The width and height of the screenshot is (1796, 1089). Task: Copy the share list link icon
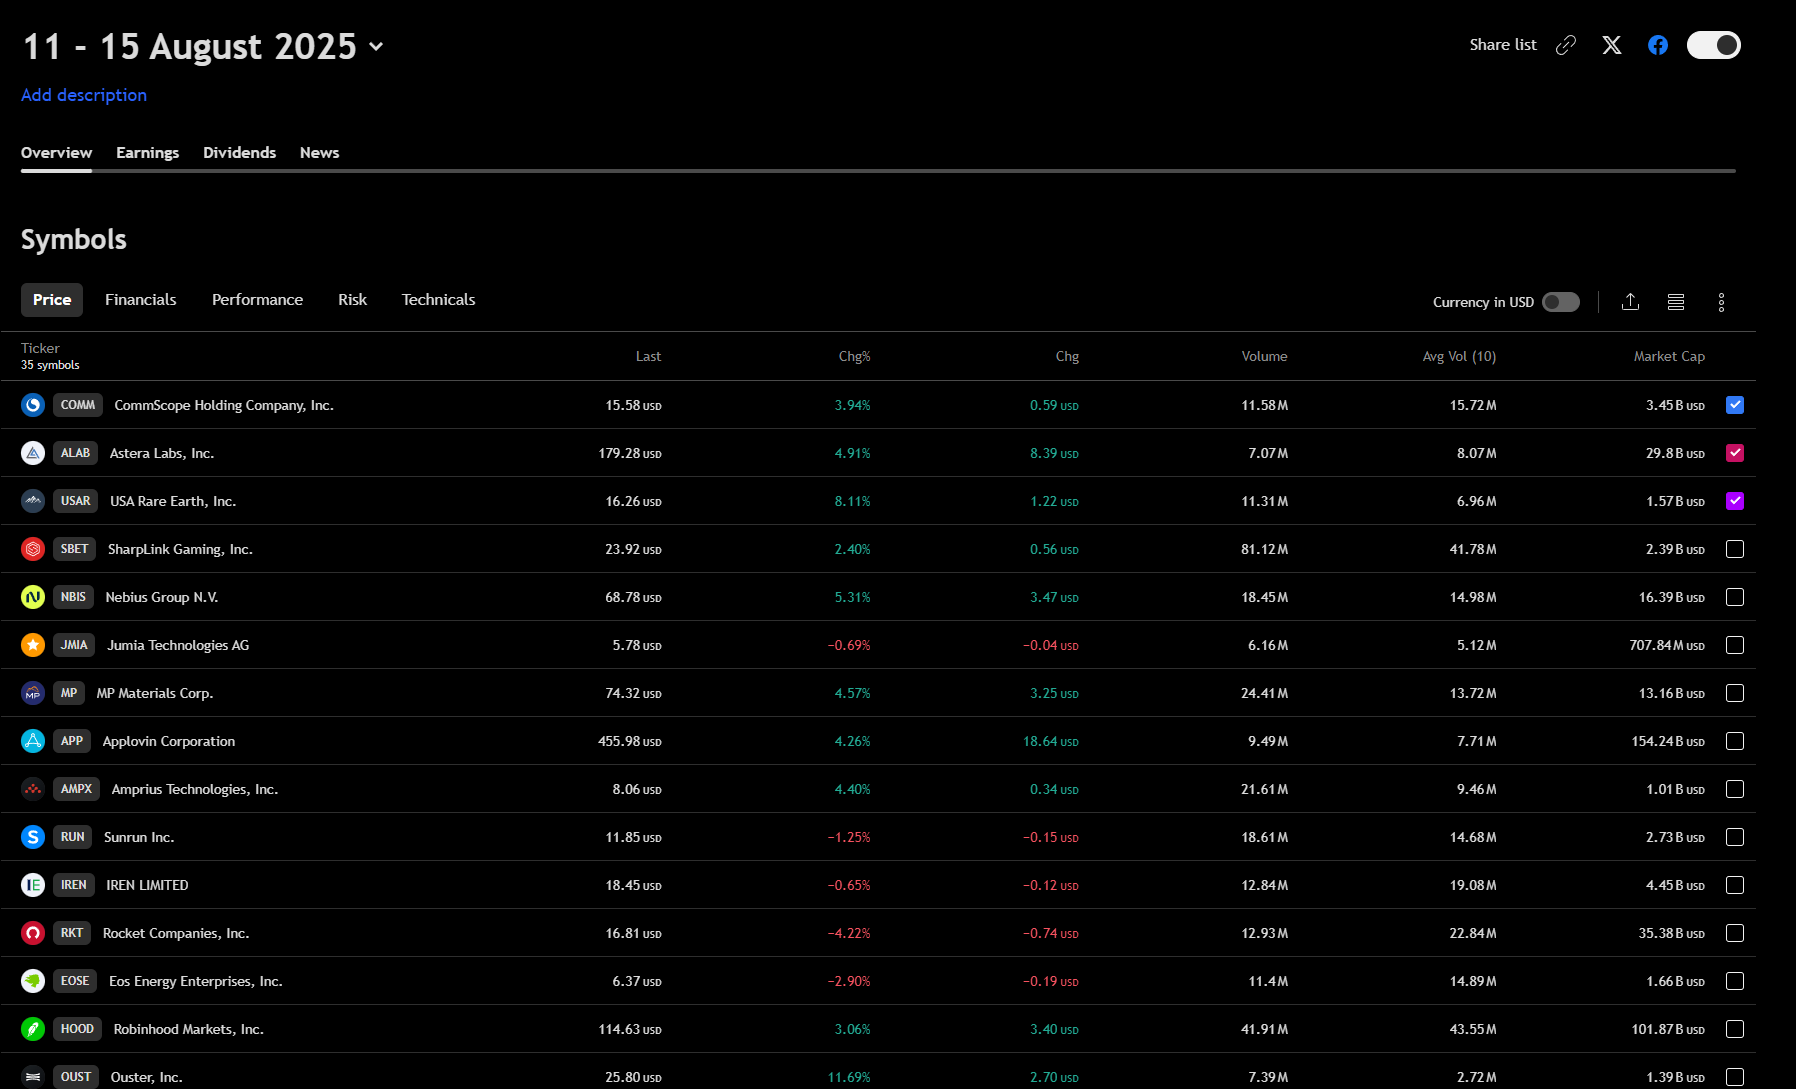pos(1566,45)
